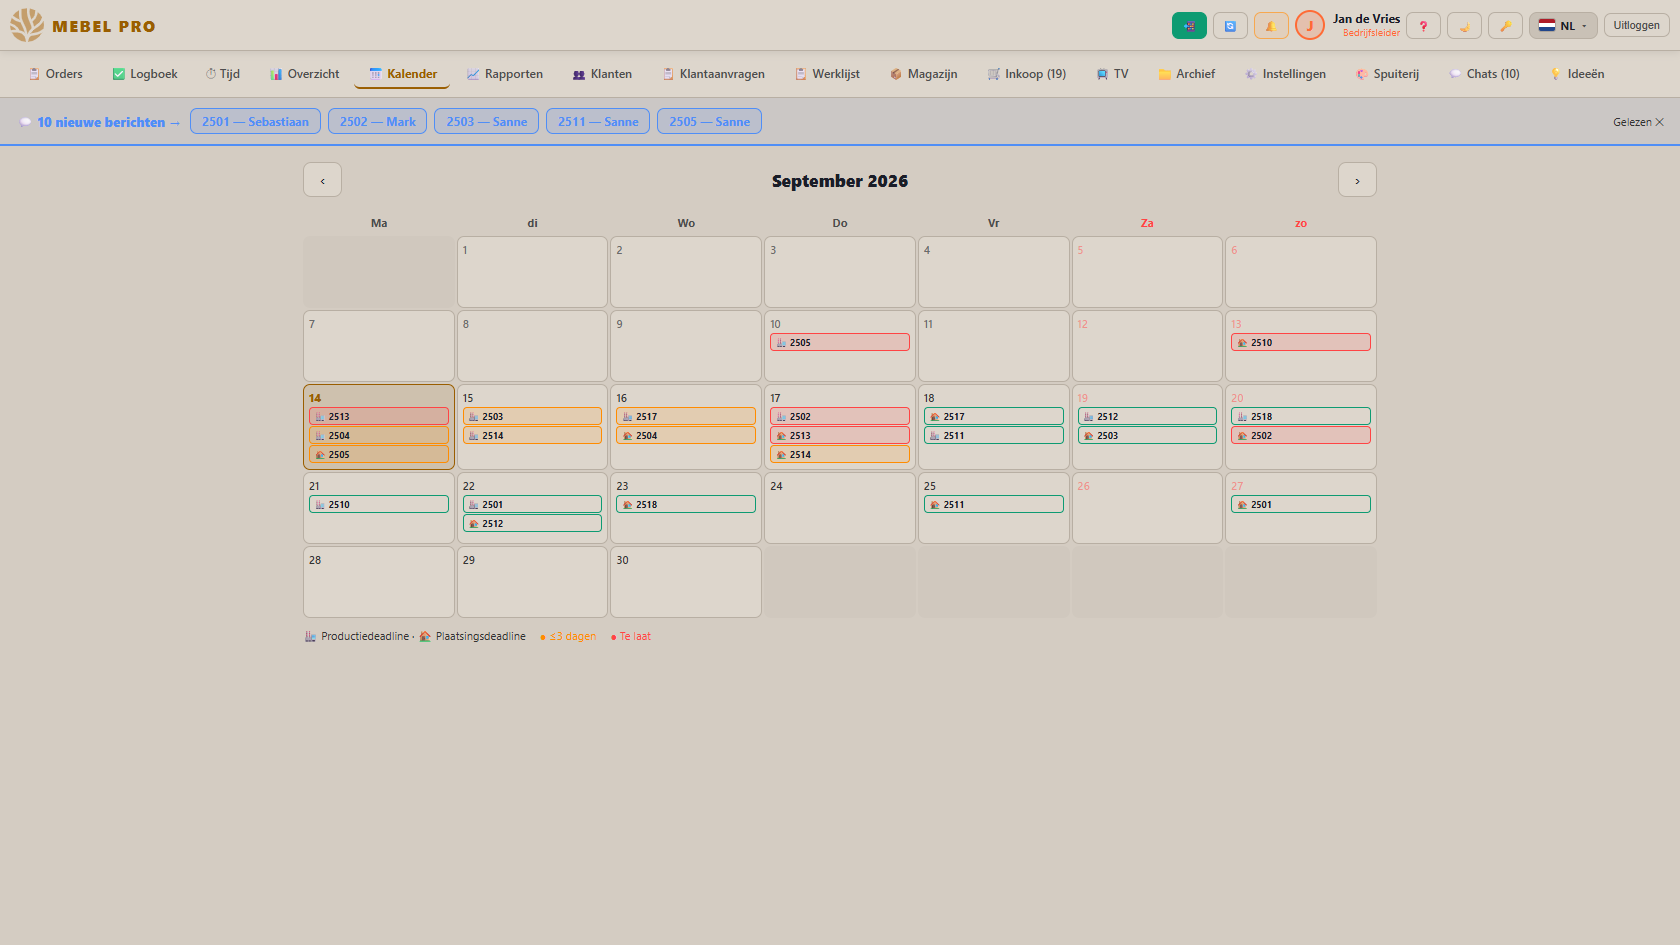Click the blue refresh icon button
1680x945 pixels.
tap(1230, 26)
